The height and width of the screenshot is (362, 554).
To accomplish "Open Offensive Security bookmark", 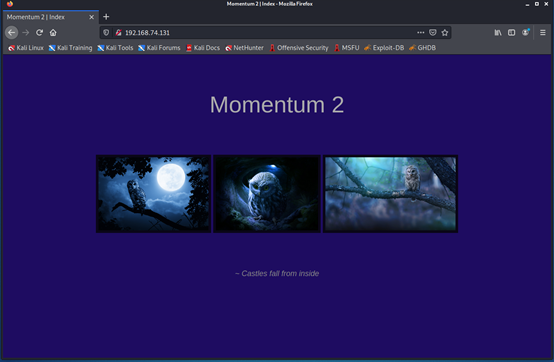I will (299, 48).
